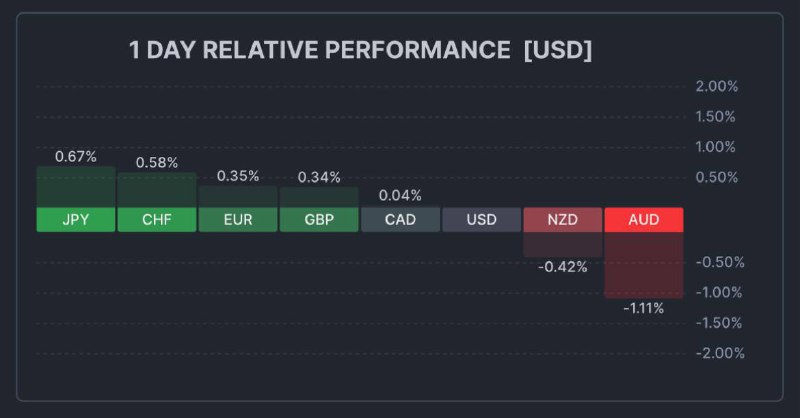Image resolution: width=800 pixels, height=418 pixels.
Task: Select the -1.11% value below AUD
Action: pos(643,308)
